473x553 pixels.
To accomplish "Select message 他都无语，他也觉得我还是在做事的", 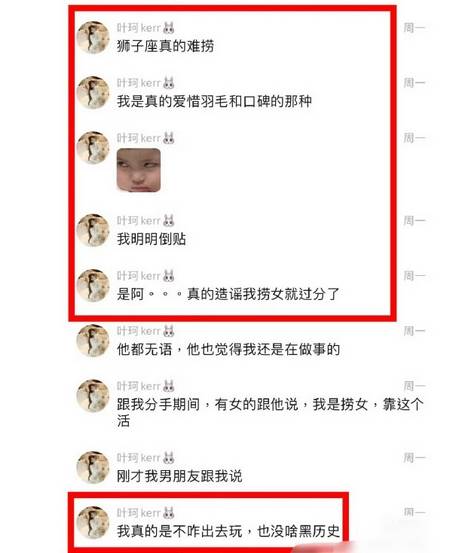I will click(x=228, y=350).
